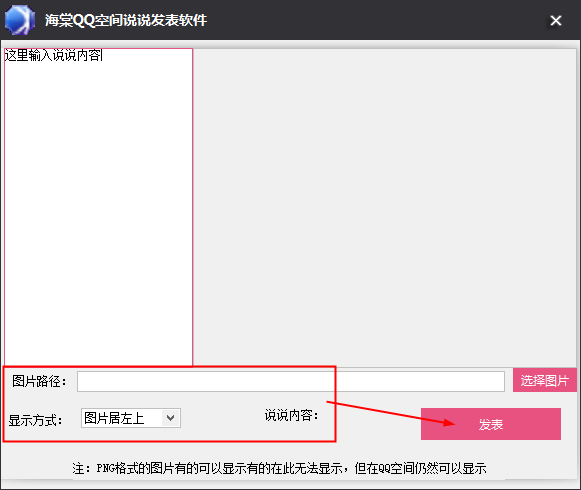This screenshot has height=490, width=581.
Task: Click the window title 海棠QQ空间说说发表软件
Action: [126, 20]
